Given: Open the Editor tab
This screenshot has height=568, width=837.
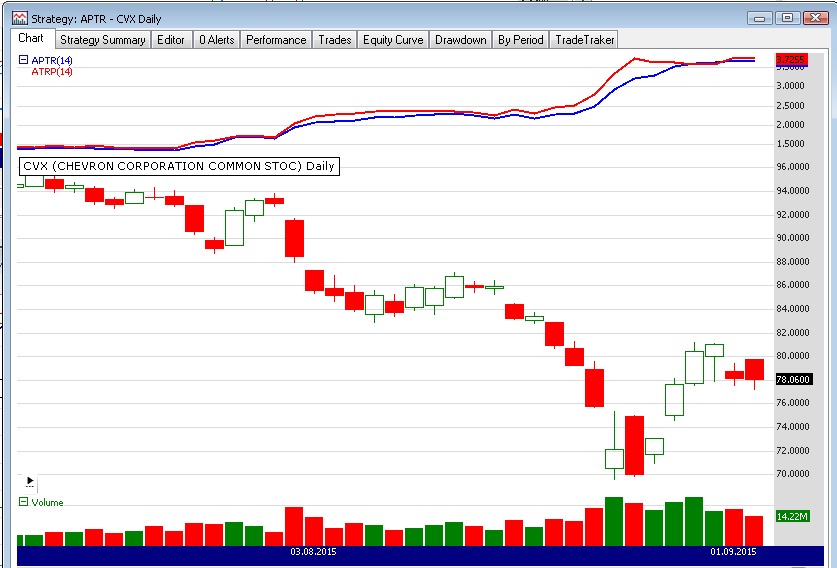Looking at the screenshot, I should [171, 40].
